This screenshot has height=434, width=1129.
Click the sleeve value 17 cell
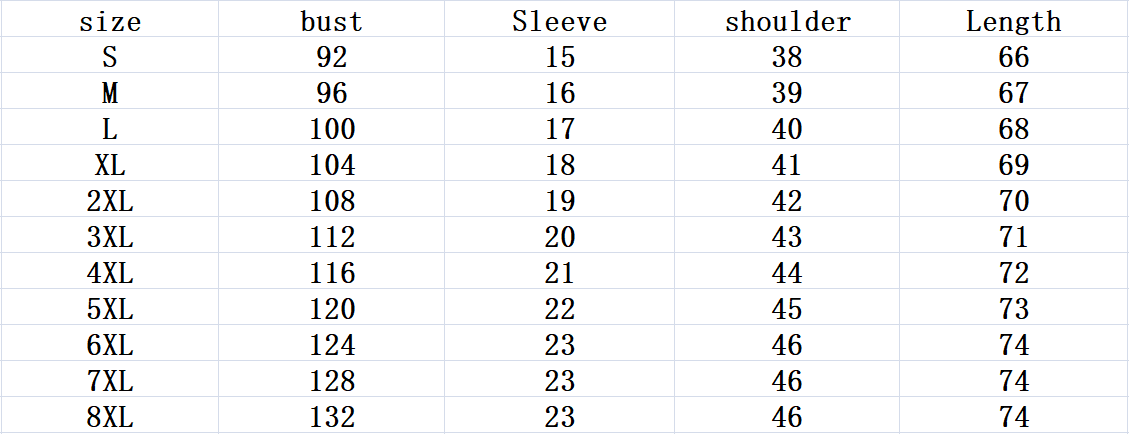pos(560,129)
